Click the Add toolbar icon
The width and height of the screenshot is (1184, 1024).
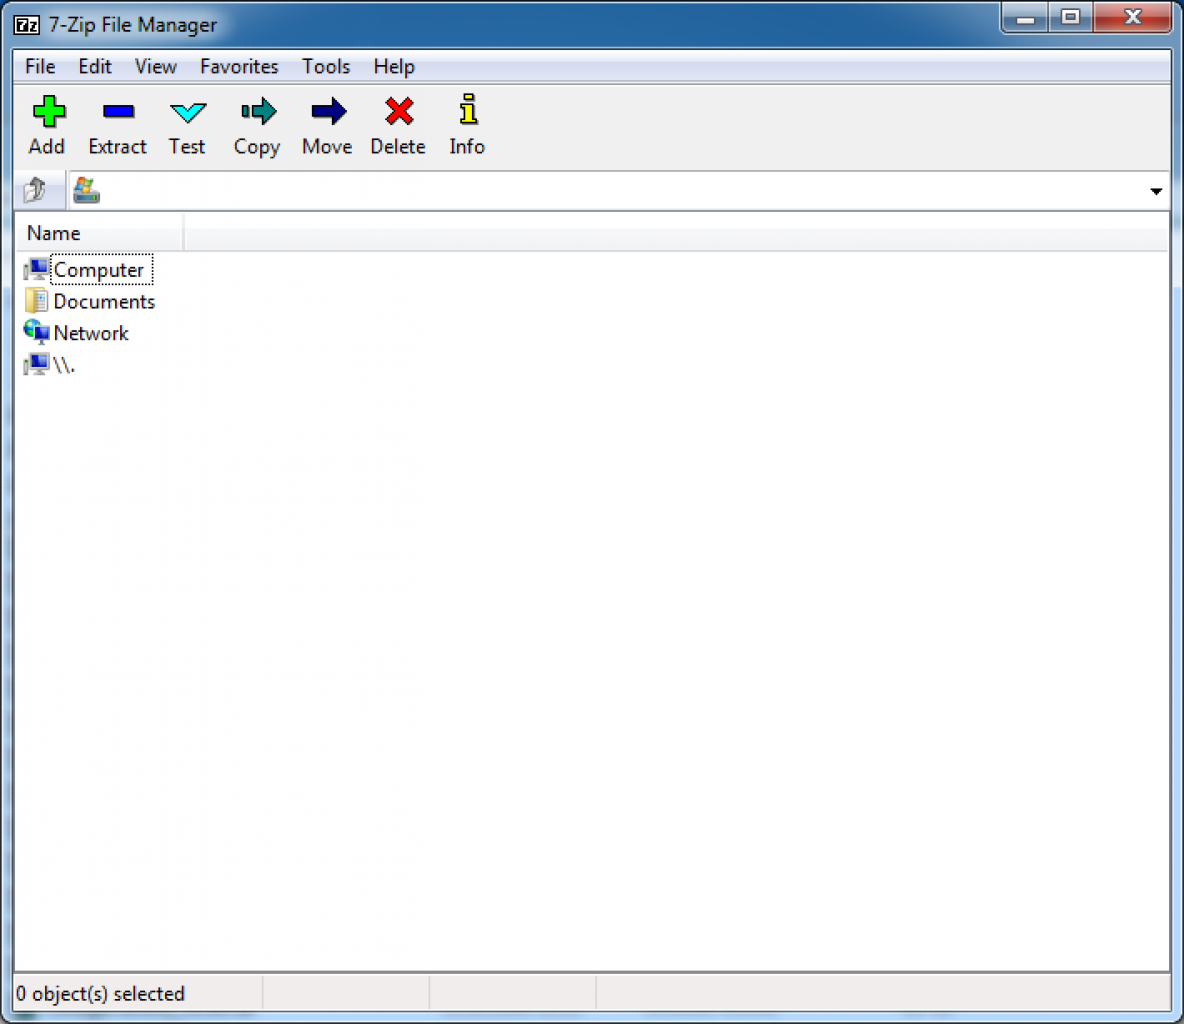(x=48, y=112)
